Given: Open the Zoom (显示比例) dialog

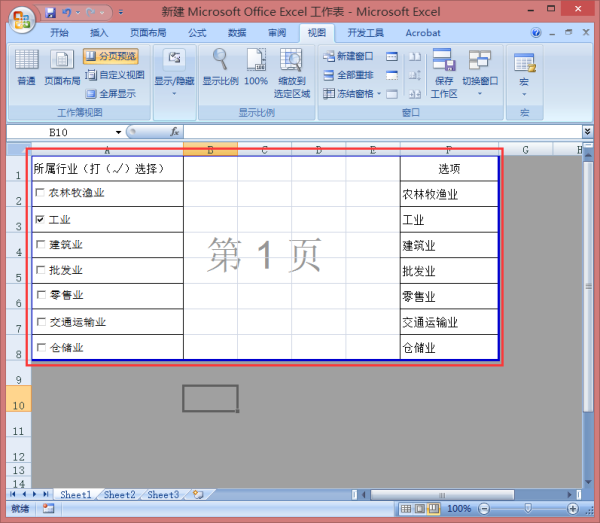Looking at the screenshot, I should pos(220,67).
